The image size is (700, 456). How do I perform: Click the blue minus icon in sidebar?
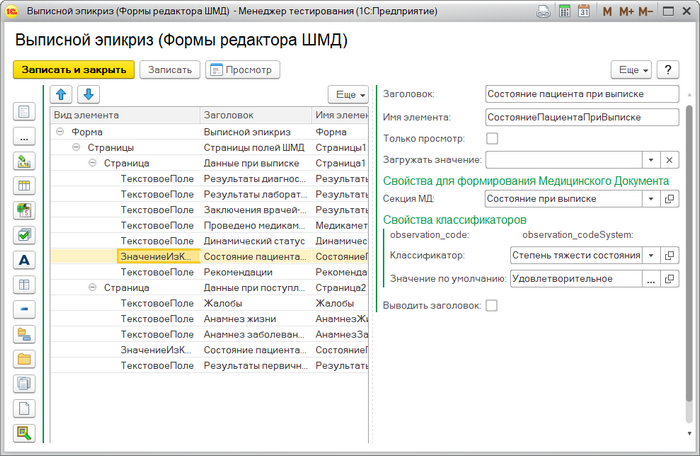coord(24,309)
